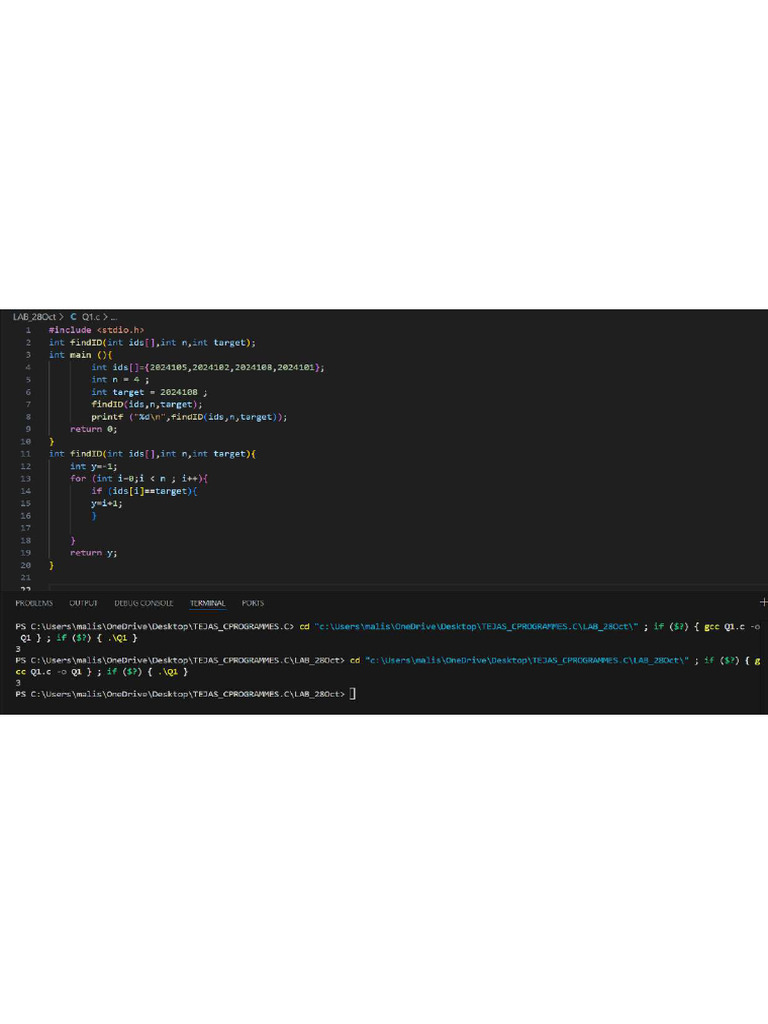Click line number 1 in the gutter

28,330
